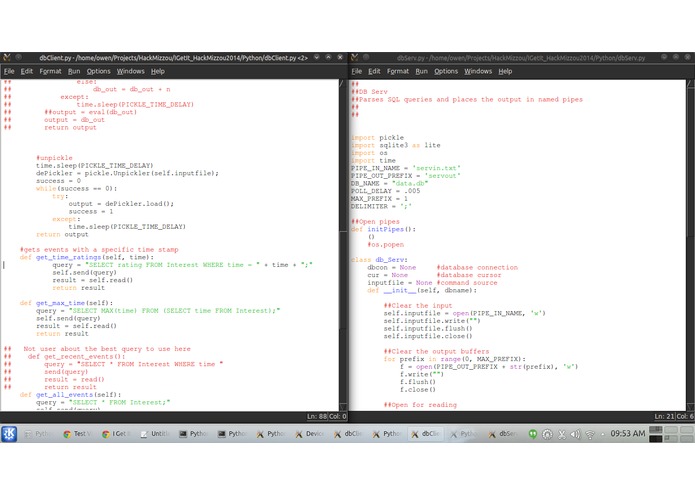
Task: Click the '##Clear the output buffers' comment
Action: tap(436, 351)
